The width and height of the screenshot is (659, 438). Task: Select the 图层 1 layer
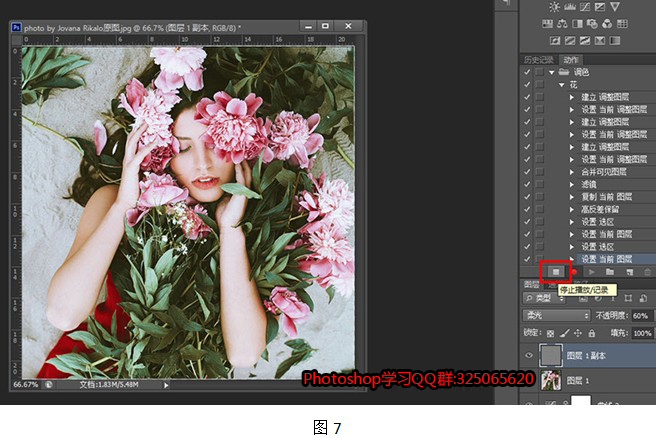588,381
